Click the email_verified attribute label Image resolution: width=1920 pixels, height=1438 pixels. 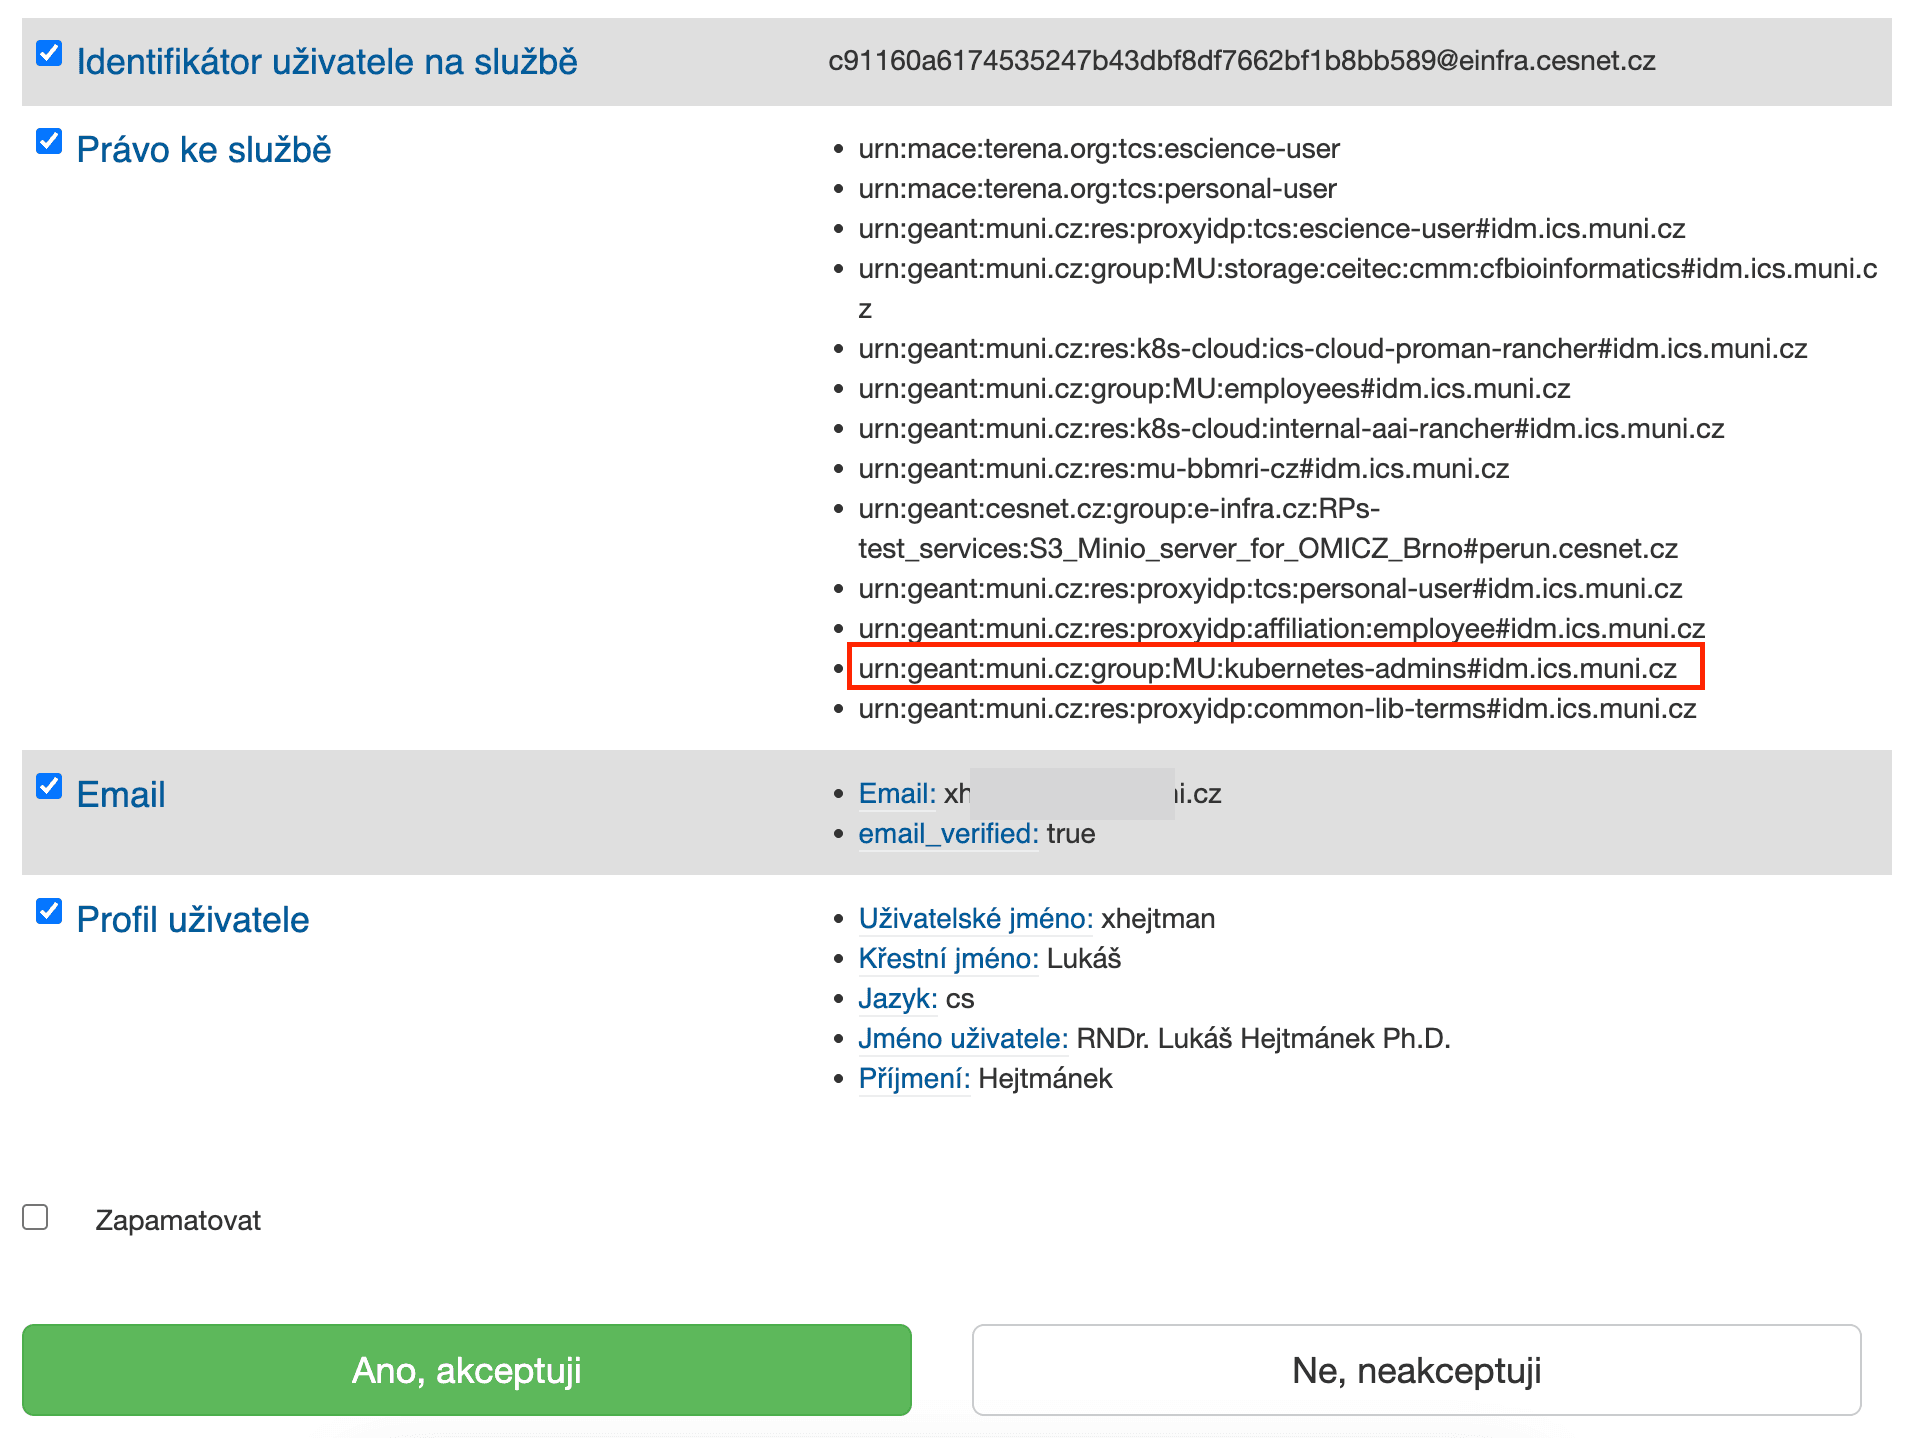click(x=948, y=834)
